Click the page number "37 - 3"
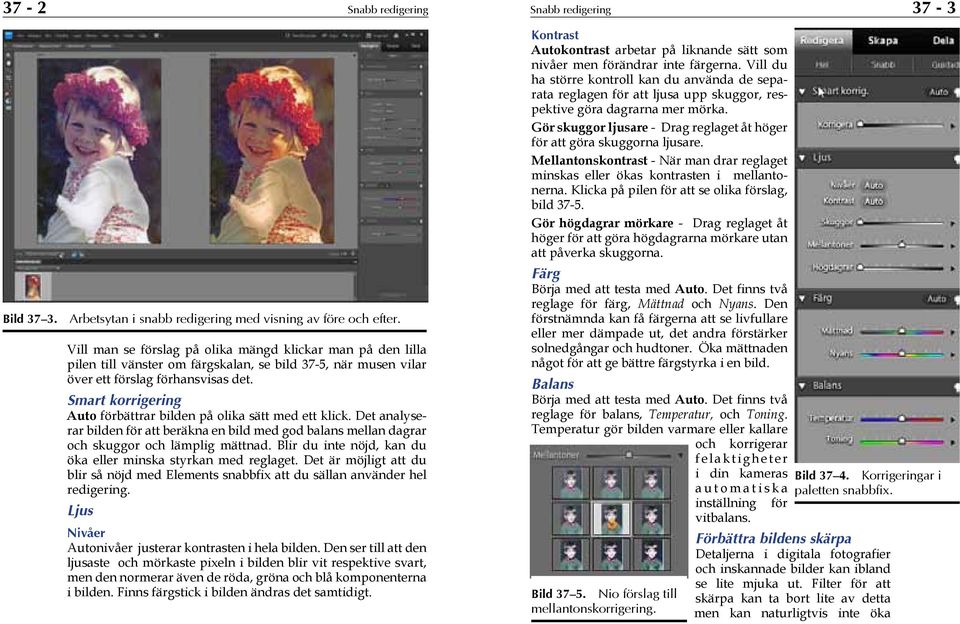Image resolution: width=960 pixels, height=624 pixels. point(936,8)
